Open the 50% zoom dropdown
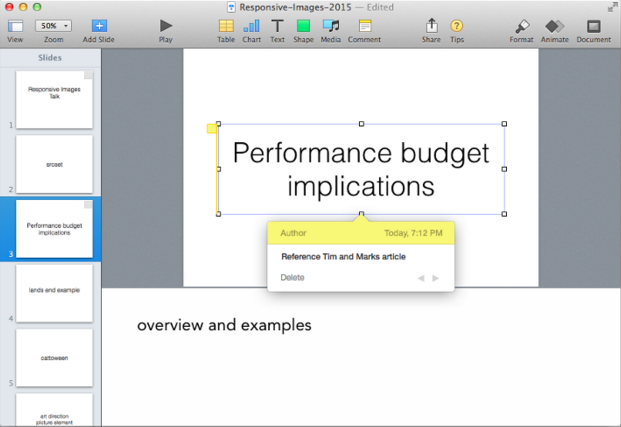The width and height of the screenshot is (621, 427). 53,26
